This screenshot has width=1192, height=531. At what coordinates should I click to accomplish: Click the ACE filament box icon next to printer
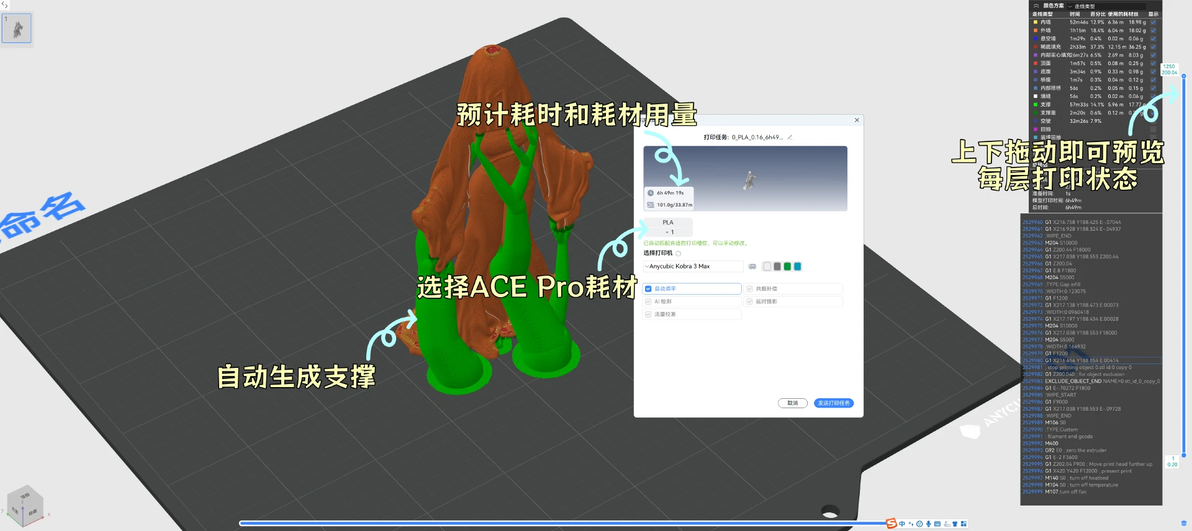753,266
